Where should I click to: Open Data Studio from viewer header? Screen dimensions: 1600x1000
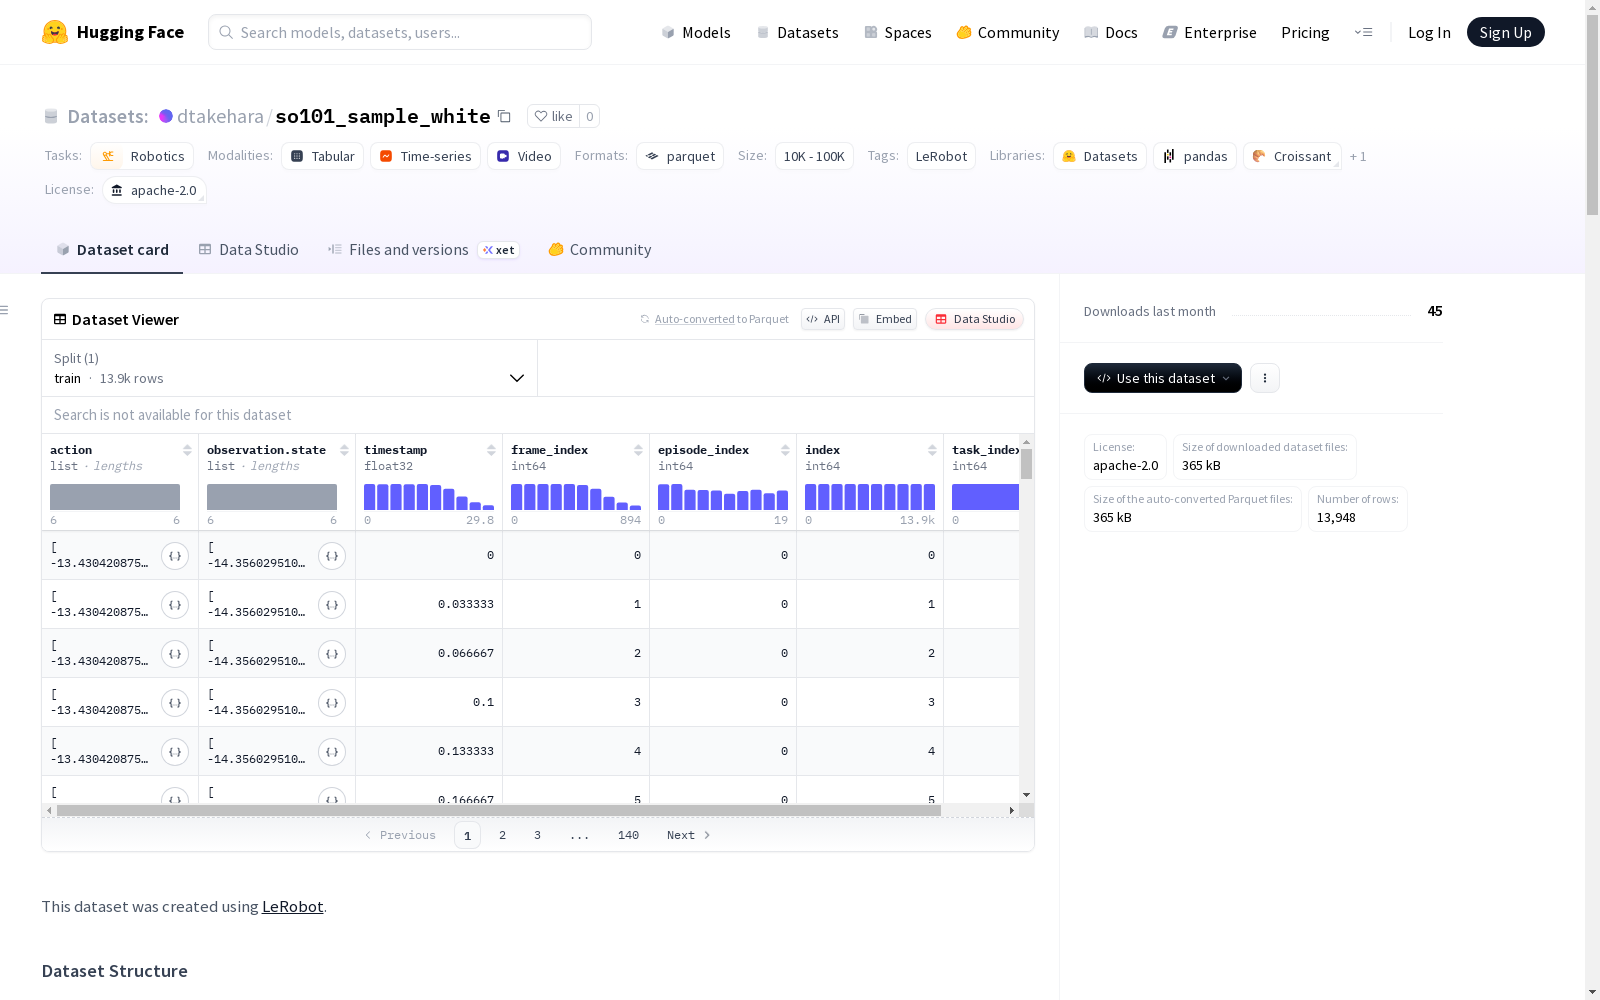pos(975,319)
